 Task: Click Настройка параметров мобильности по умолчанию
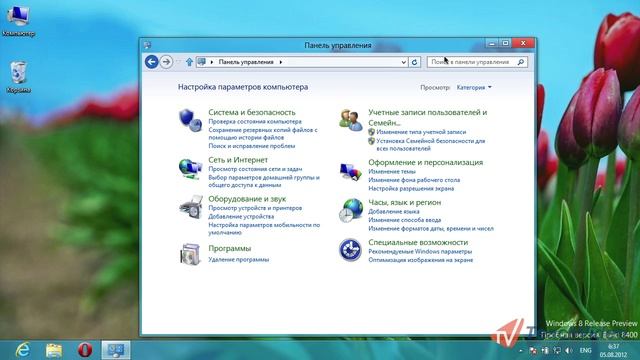pos(264,229)
